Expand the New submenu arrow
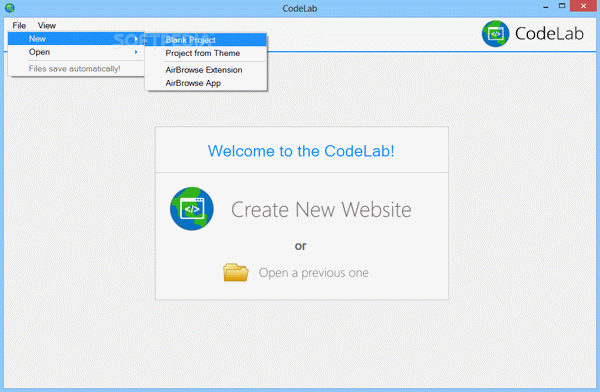 [x=136, y=39]
